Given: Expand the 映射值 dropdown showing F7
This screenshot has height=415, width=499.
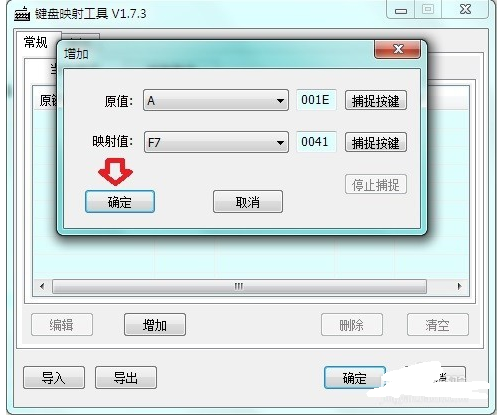Looking at the screenshot, I should tap(216, 142).
